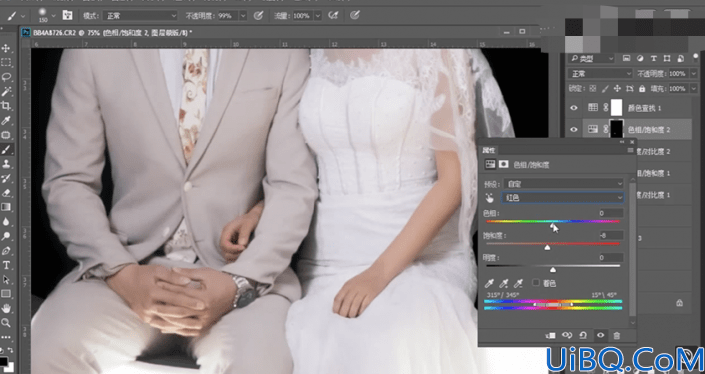The width and height of the screenshot is (705, 374).
Task: Select the Eraser tool
Action: click(6, 193)
